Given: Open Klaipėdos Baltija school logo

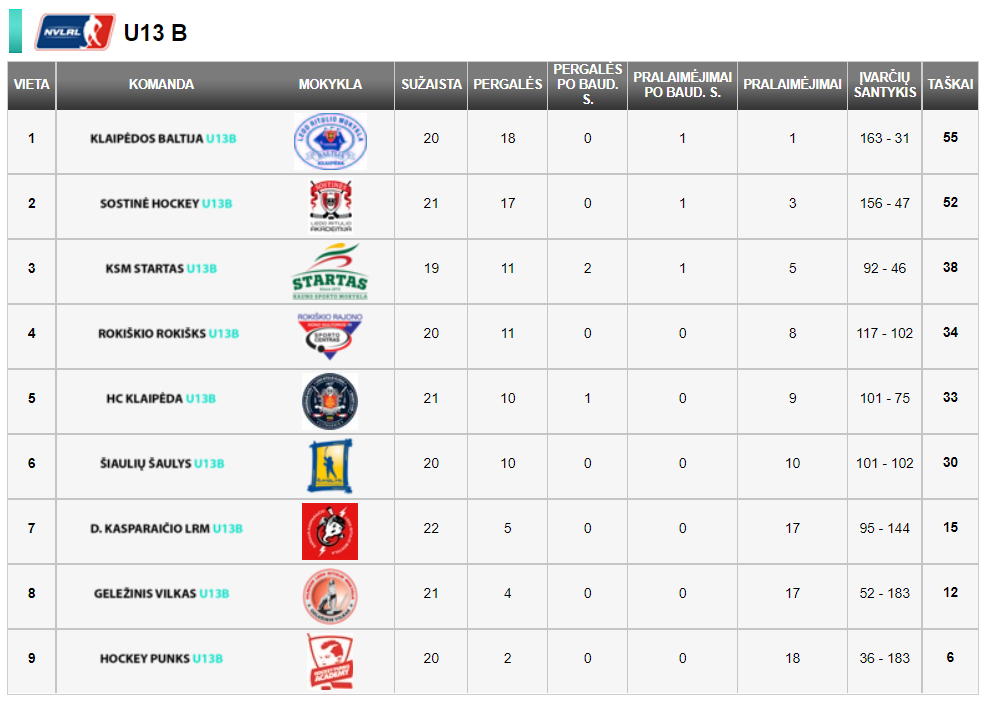Looking at the screenshot, I should coord(330,141).
